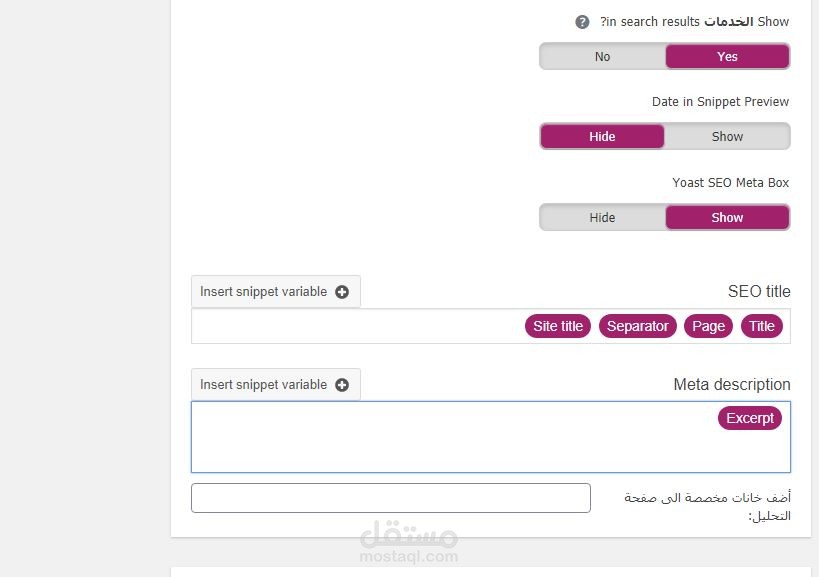Select Yes for show in search results
This screenshot has width=819, height=577.
pos(727,57)
